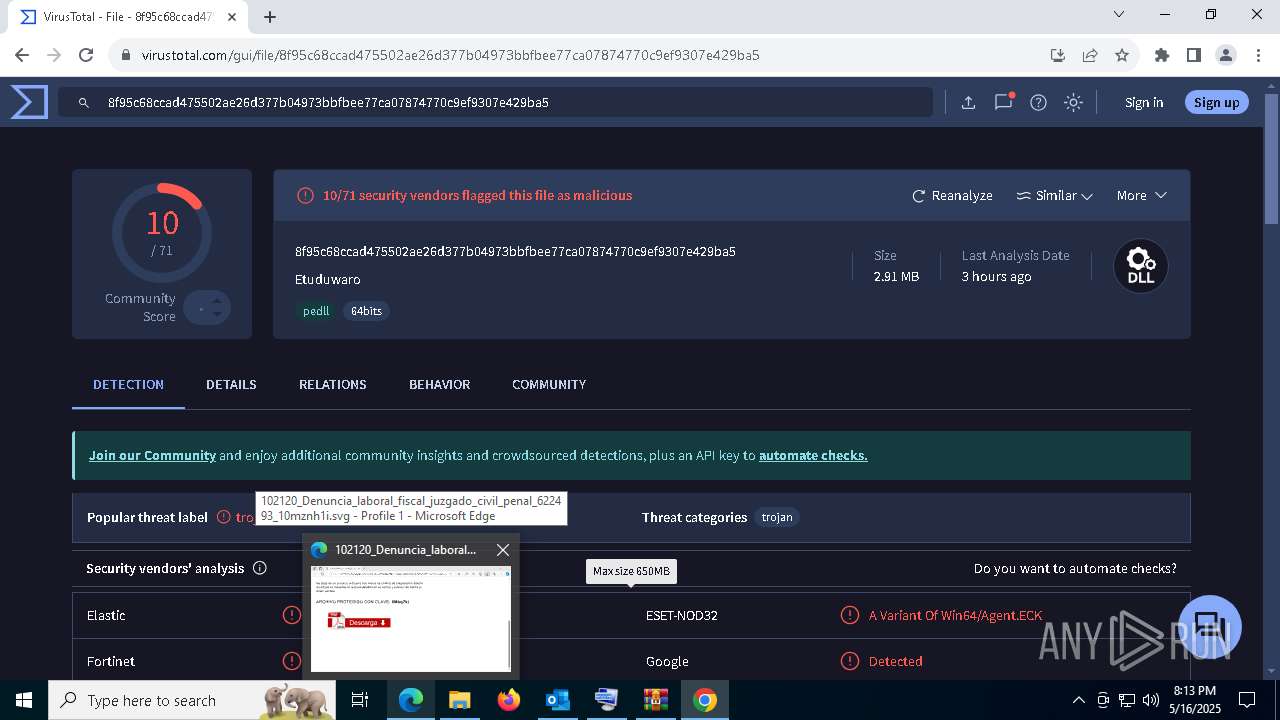Image resolution: width=1280 pixels, height=720 pixels.
Task: Open the COMMUNITY tab
Action: [549, 384]
